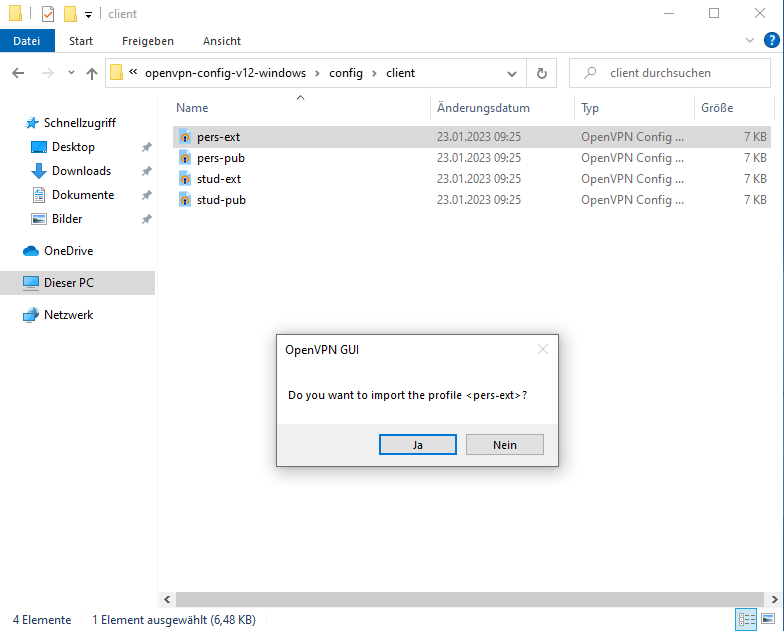Decline import by clicking Nein
This screenshot has width=784, height=631.
point(504,444)
